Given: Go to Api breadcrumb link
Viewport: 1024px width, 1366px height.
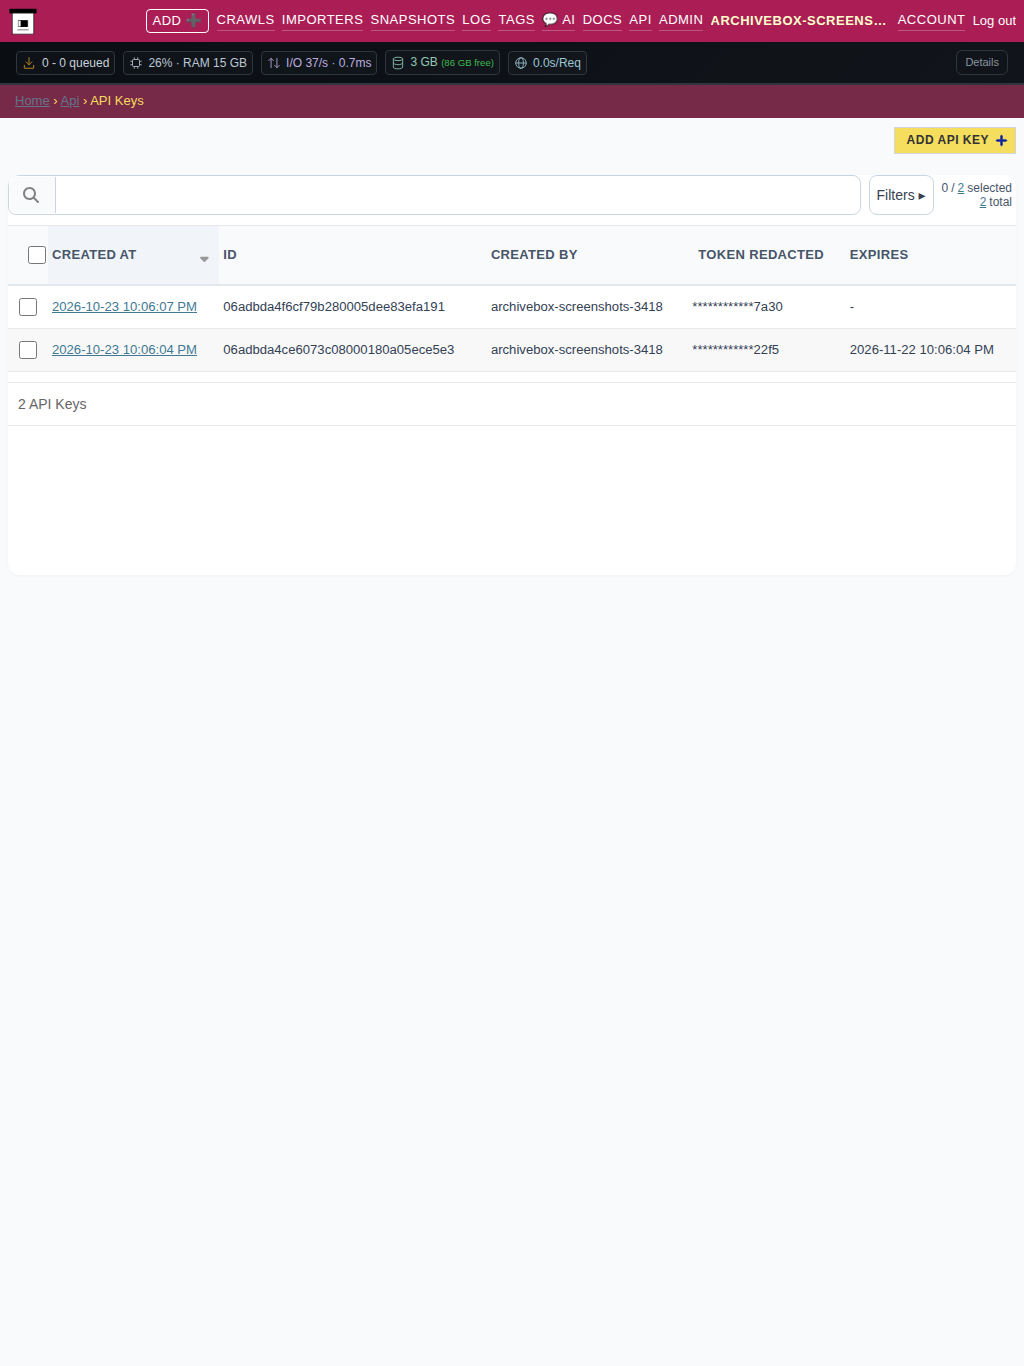Looking at the screenshot, I should (70, 101).
